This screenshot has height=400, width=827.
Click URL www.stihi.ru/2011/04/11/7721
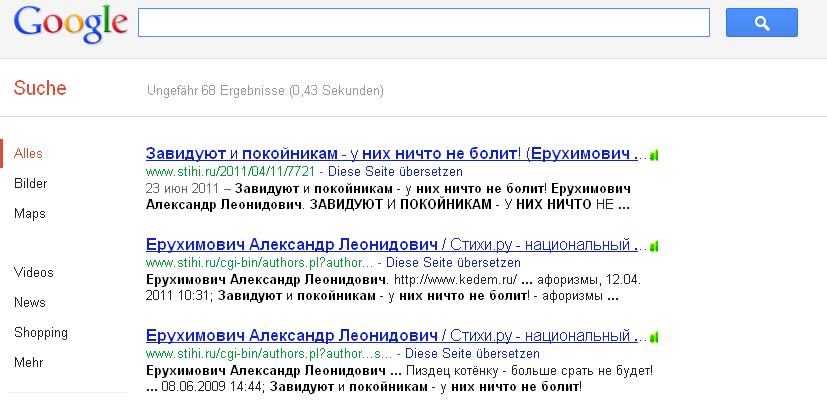(x=230, y=172)
